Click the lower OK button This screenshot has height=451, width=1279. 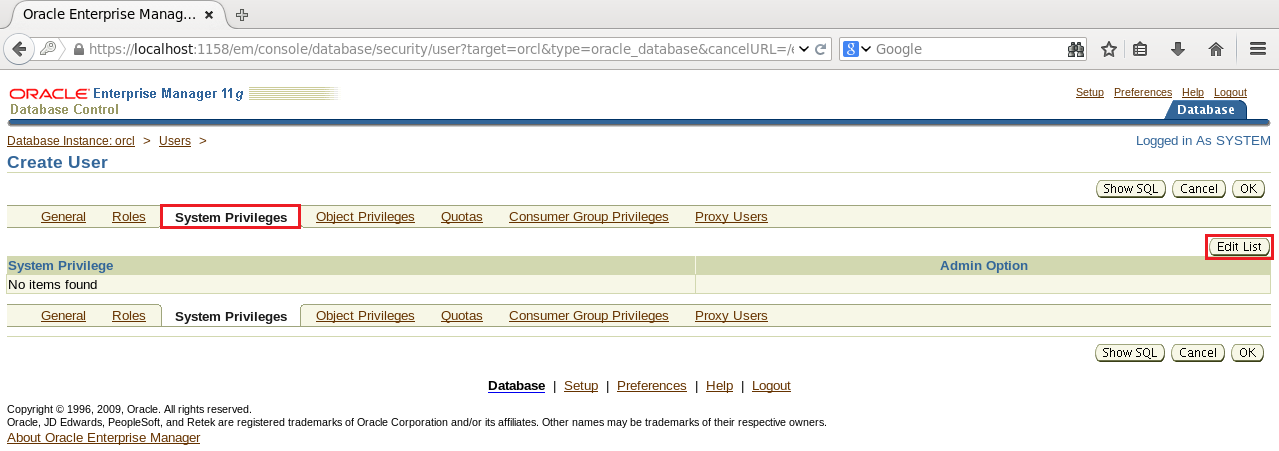coord(1247,352)
